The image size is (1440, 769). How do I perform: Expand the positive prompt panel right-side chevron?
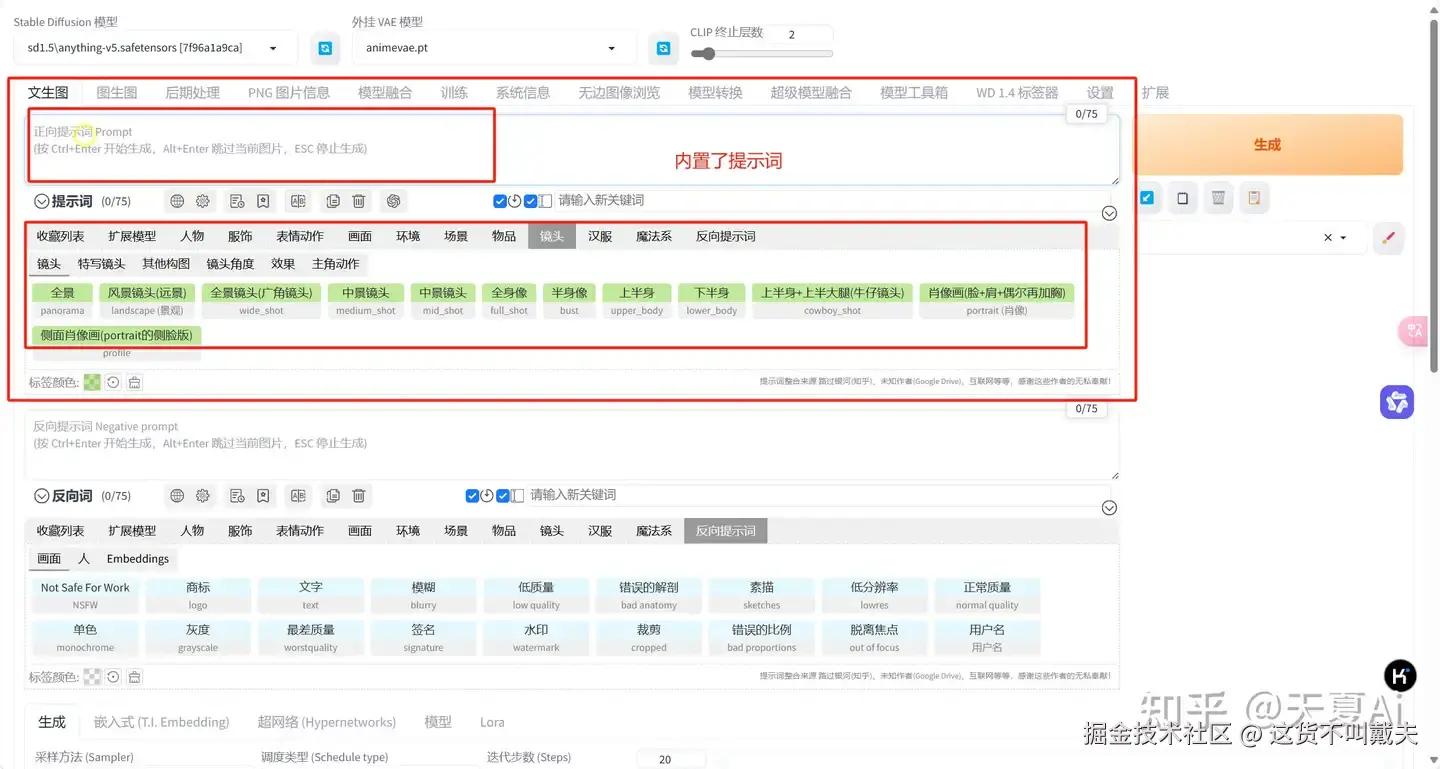click(x=1109, y=213)
